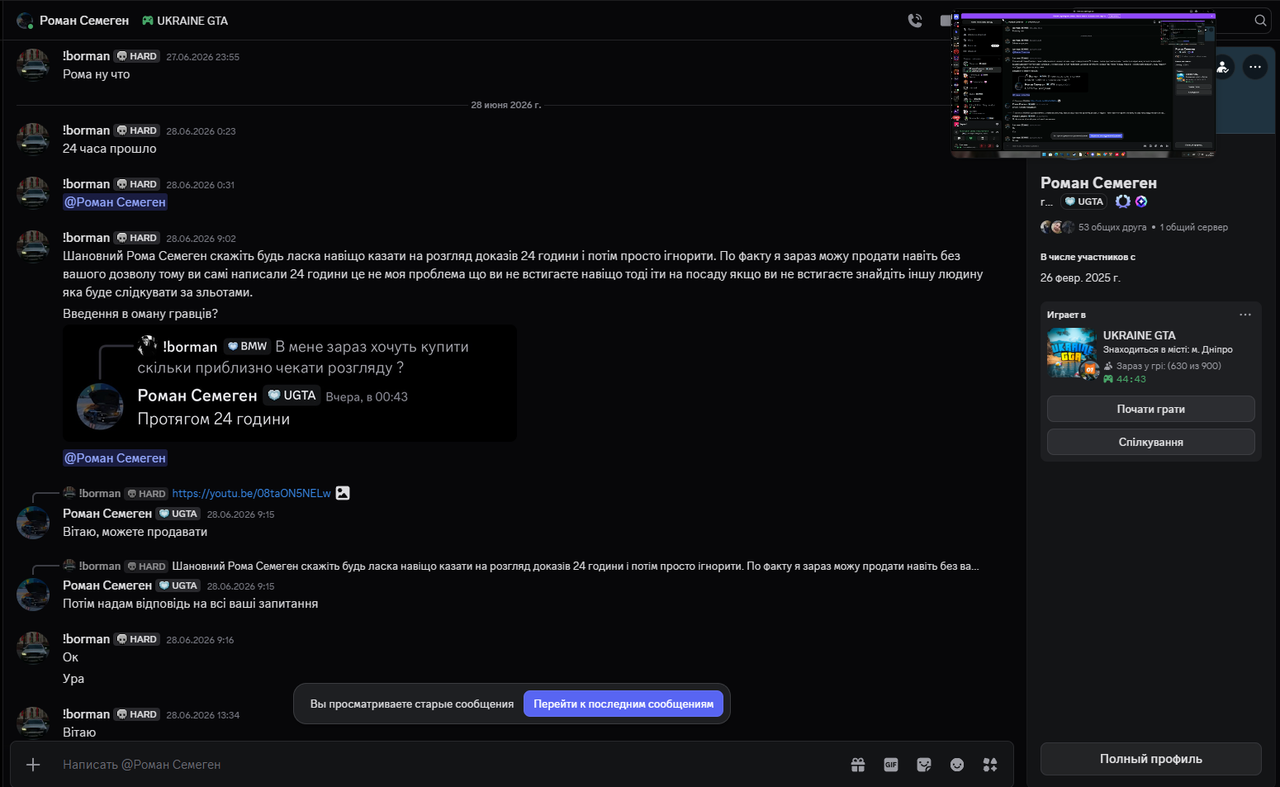Open the apps launcher icon in the message bar
The height and width of the screenshot is (787, 1280).
pyautogui.click(x=990, y=764)
